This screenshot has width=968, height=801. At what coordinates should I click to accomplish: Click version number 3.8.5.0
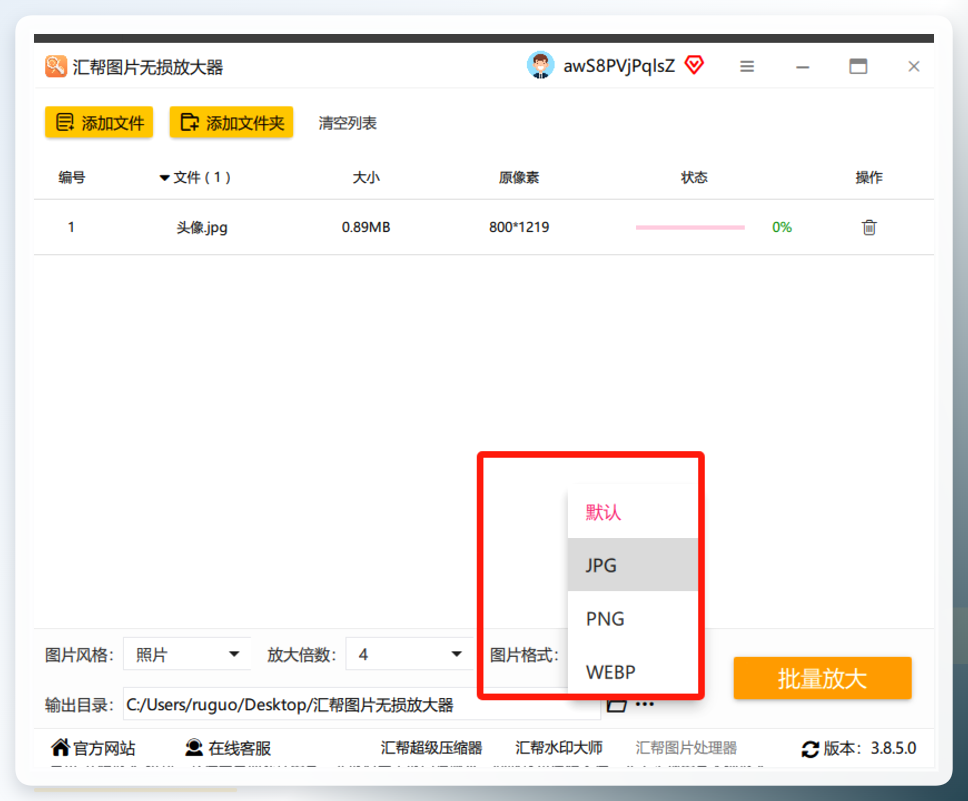893,748
